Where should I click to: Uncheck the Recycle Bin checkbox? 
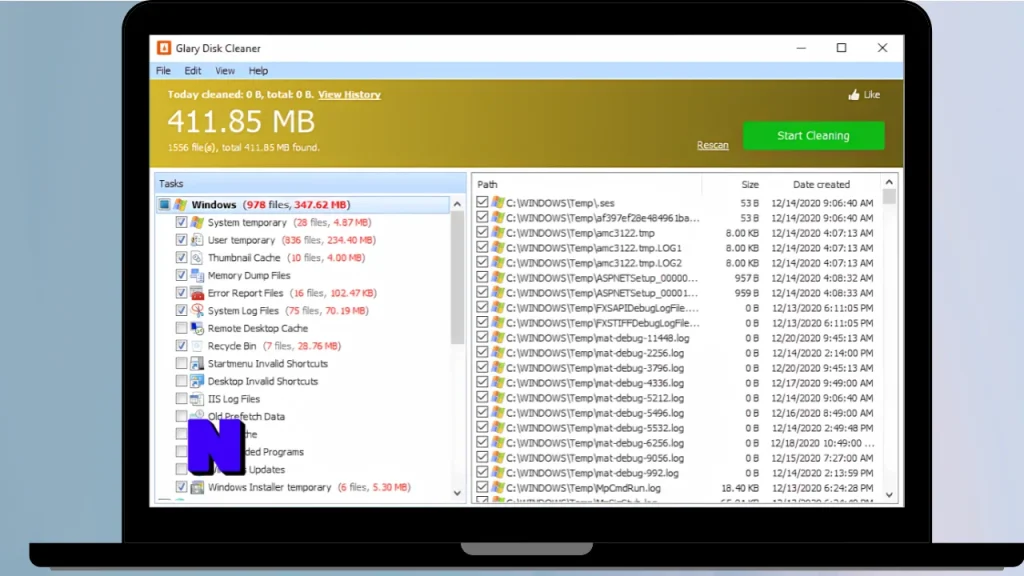click(x=181, y=345)
